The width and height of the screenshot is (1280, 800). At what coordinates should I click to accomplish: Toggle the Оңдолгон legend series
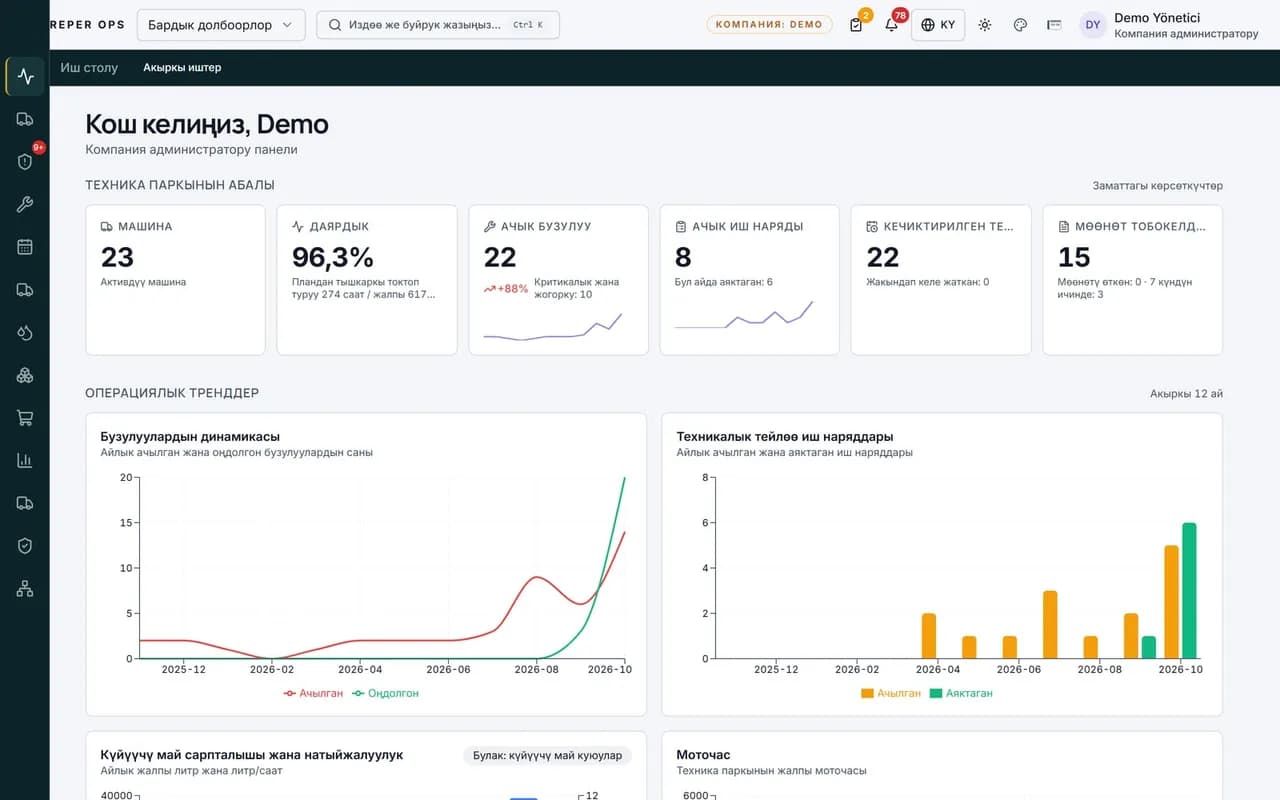click(386, 693)
